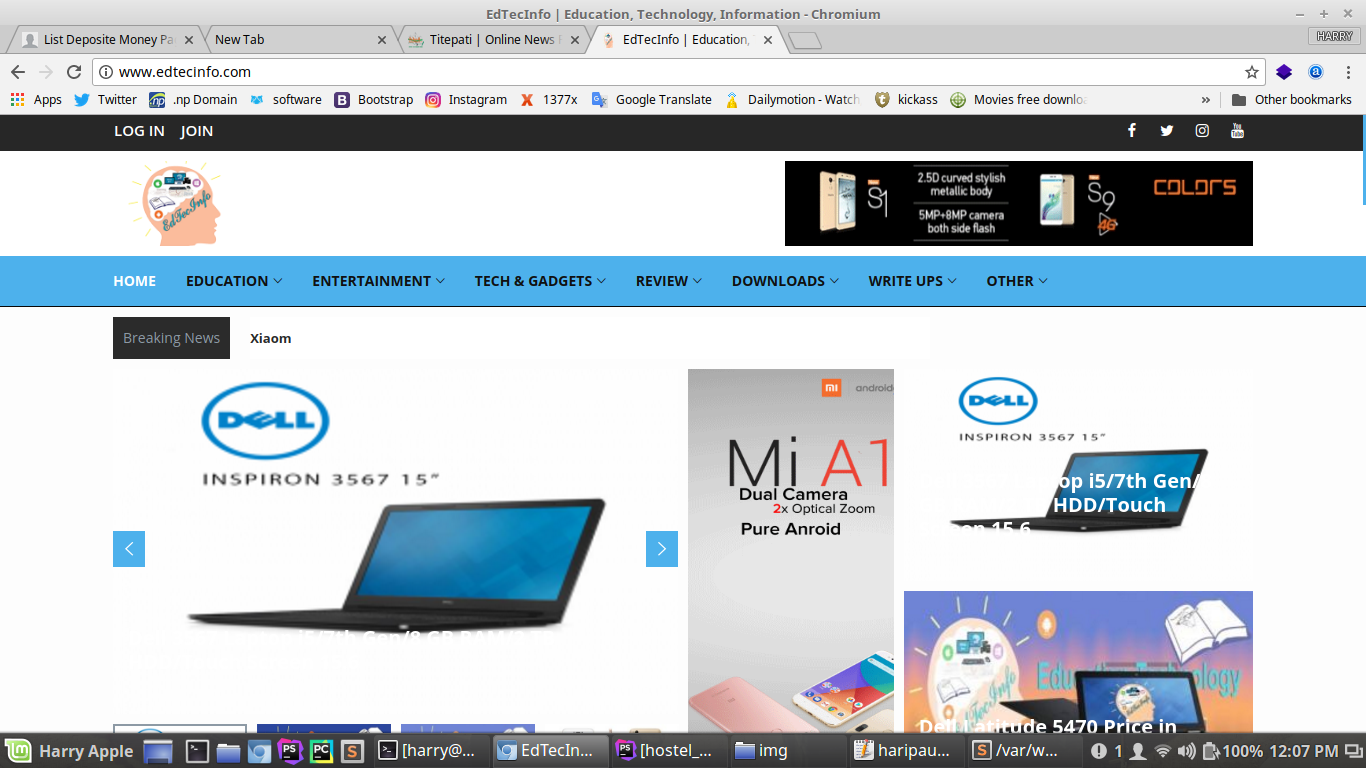The height and width of the screenshot is (768, 1366).
Task: Click the EdTecInfo site logo
Action: pos(177,206)
